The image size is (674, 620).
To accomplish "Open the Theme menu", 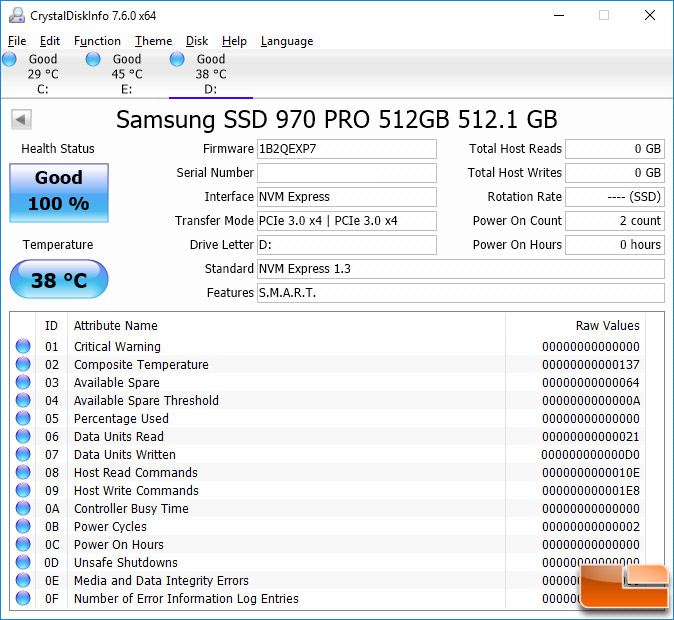I will 153,41.
